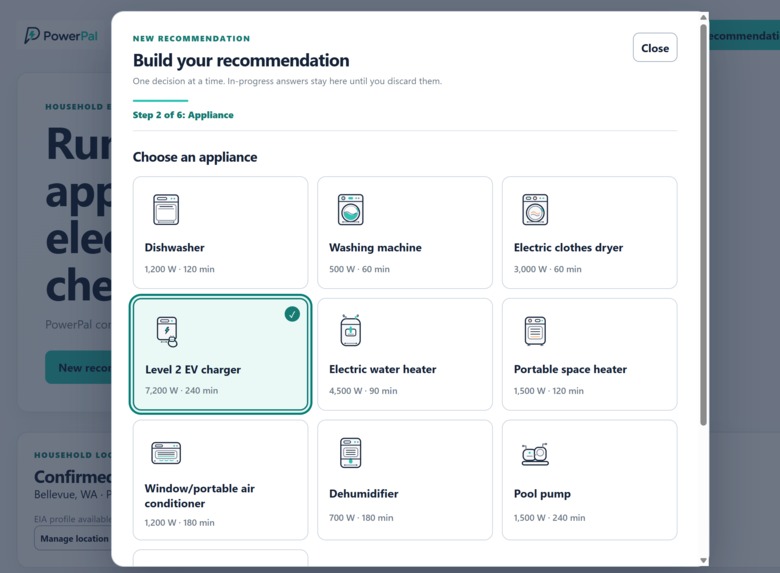Click the Dishwasher appliance icon
The width and height of the screenshot is (780, 573).
[166, 209]
